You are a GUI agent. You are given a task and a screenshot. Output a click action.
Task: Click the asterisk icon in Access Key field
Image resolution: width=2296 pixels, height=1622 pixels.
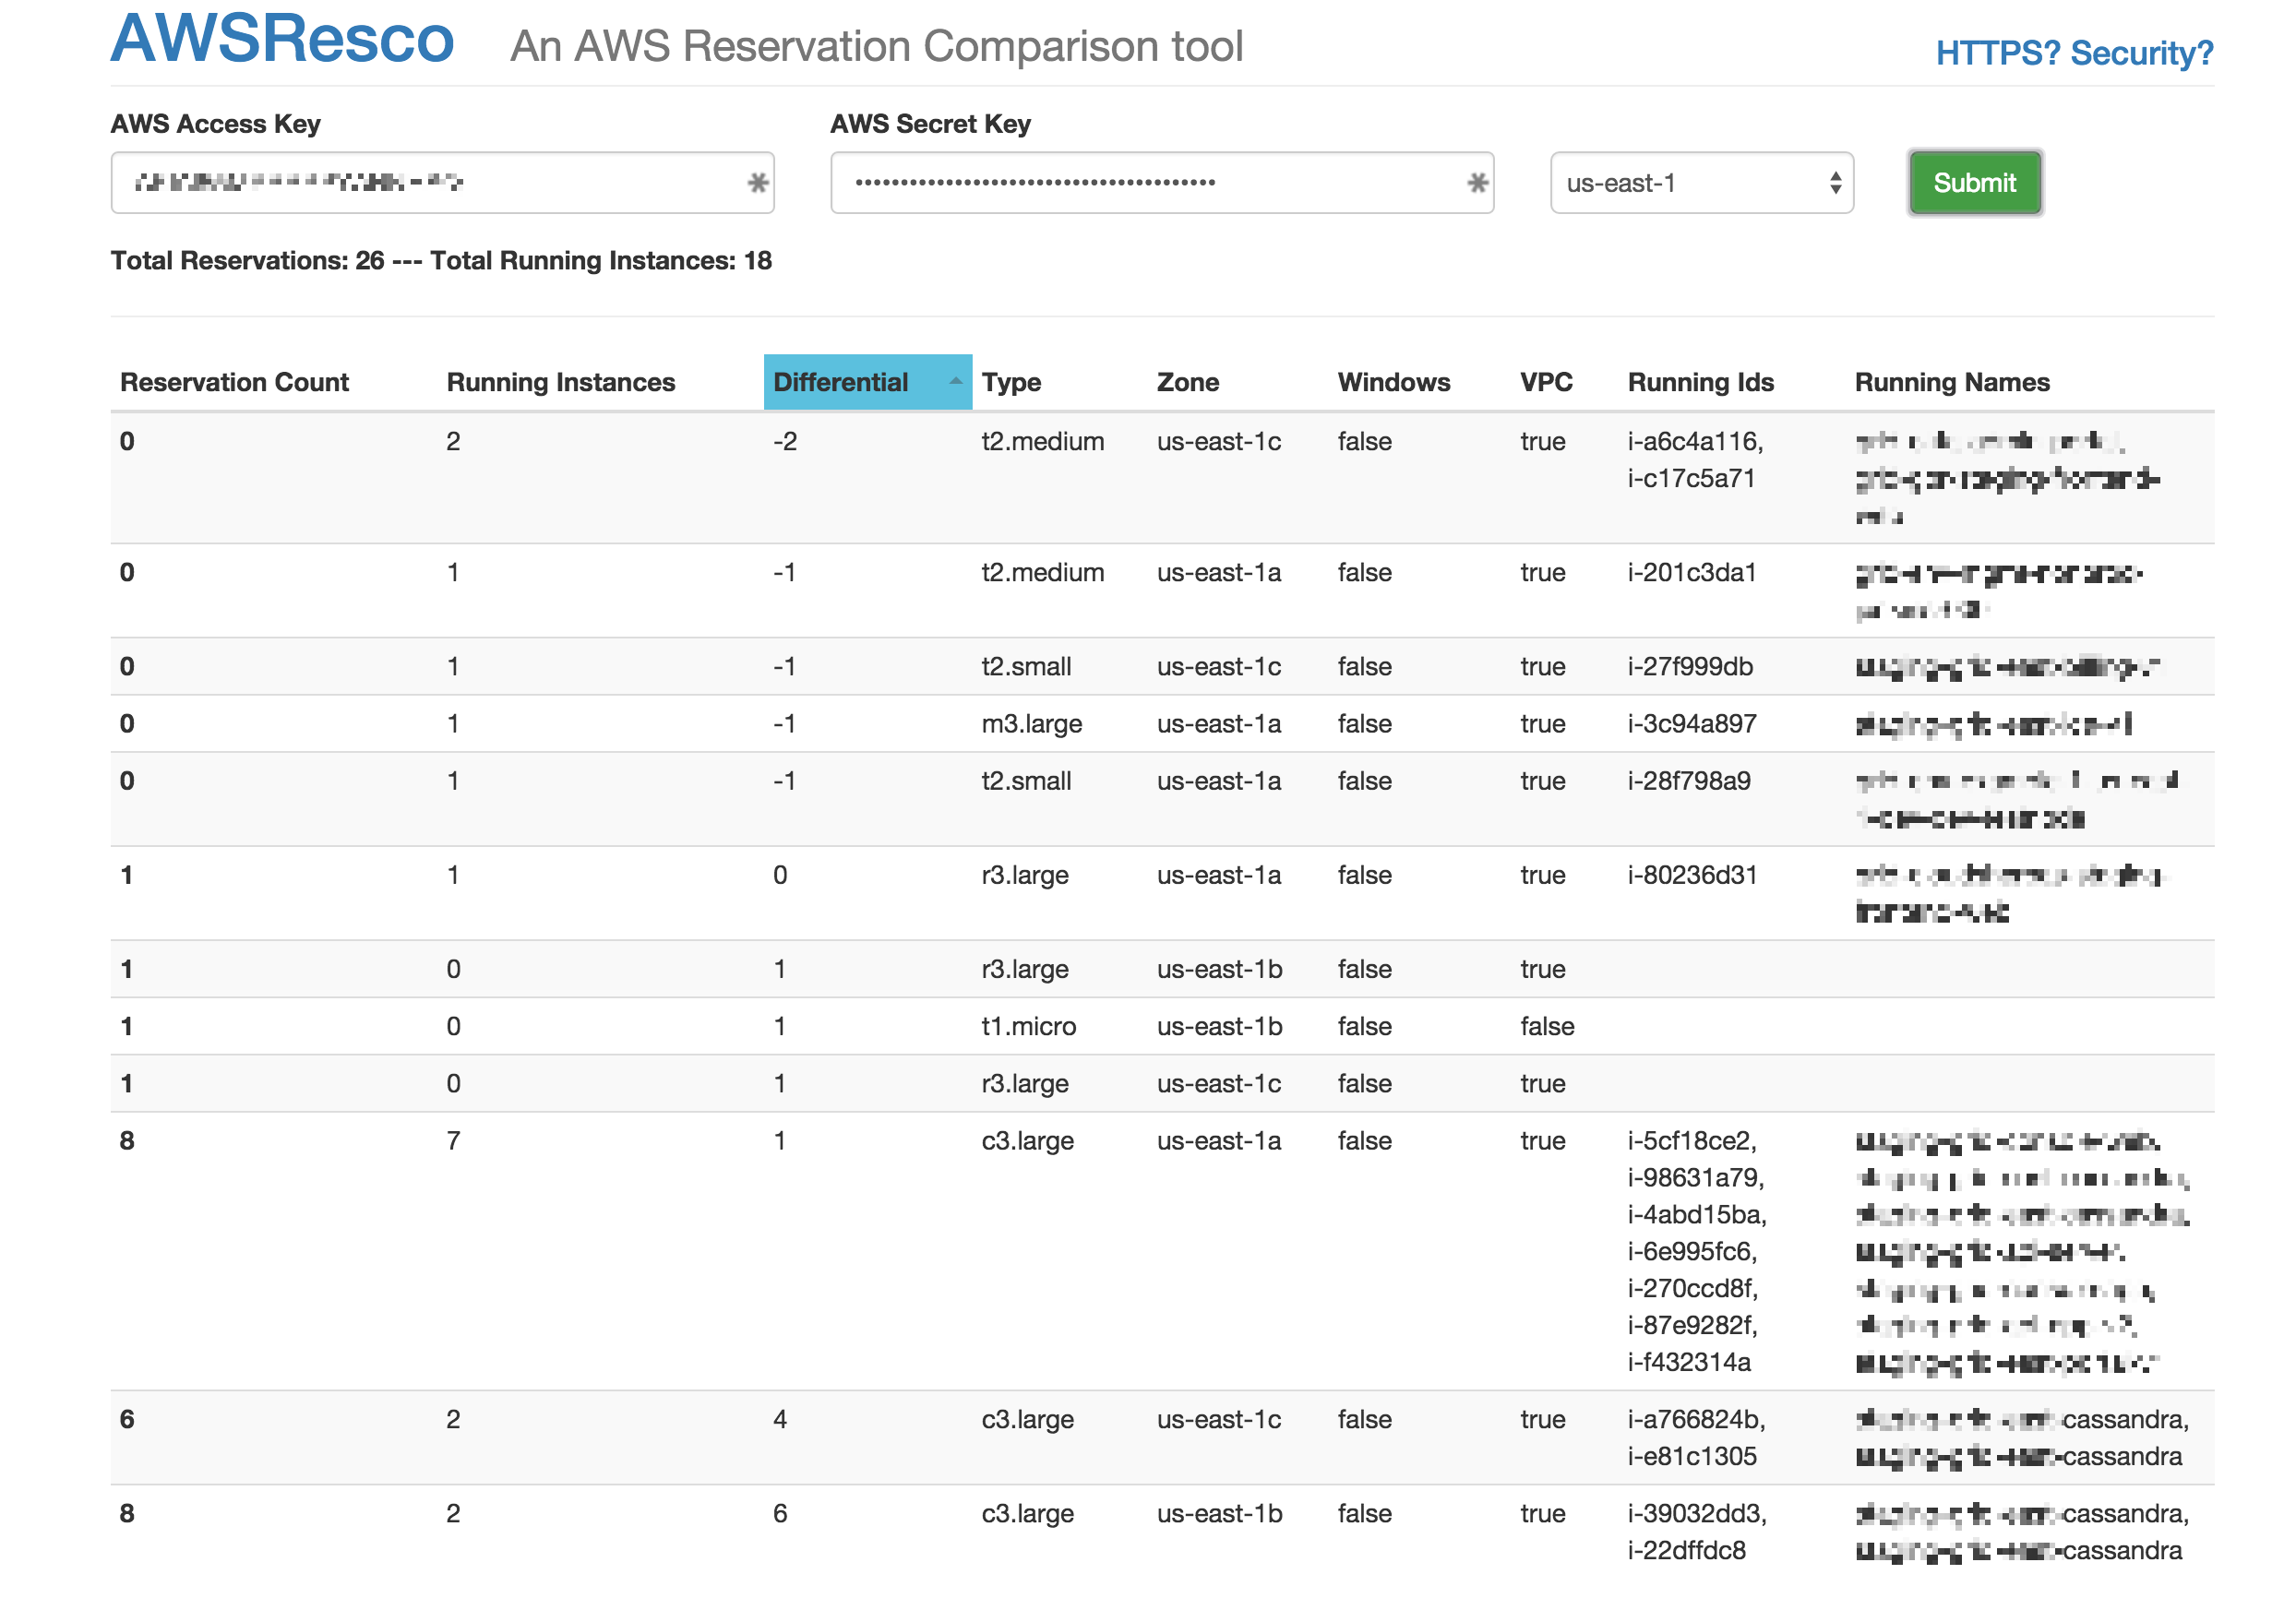click(x=757, y=183)
